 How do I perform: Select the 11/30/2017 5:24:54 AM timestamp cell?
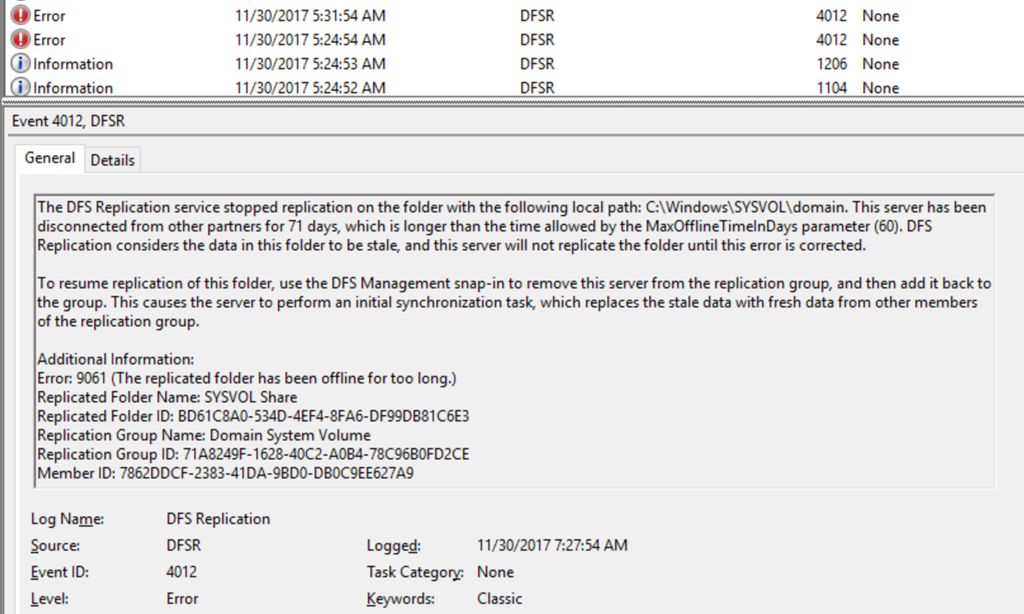pos(310,40)
